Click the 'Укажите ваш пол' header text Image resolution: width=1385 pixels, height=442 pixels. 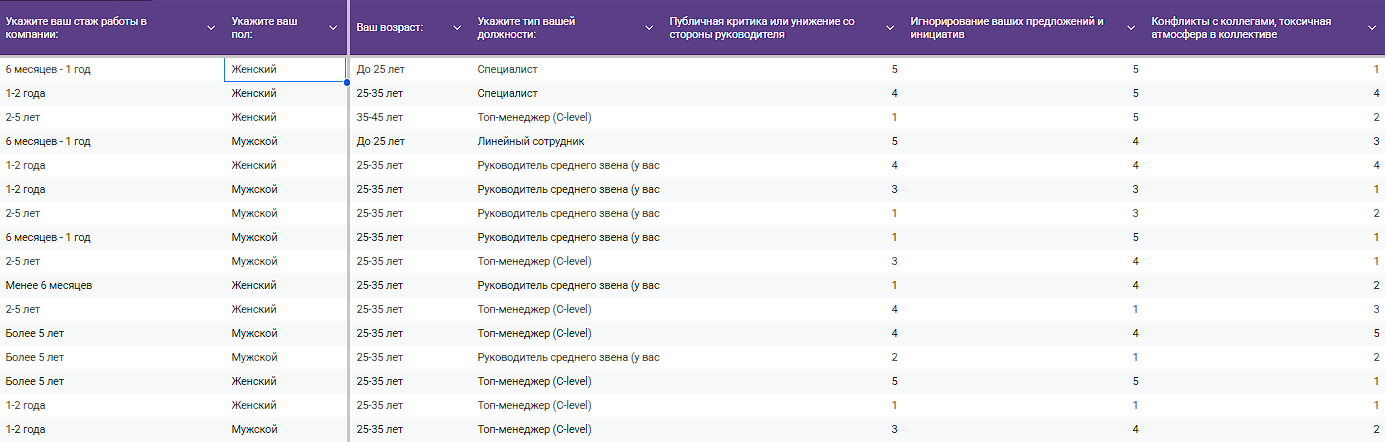coord(264,28)
